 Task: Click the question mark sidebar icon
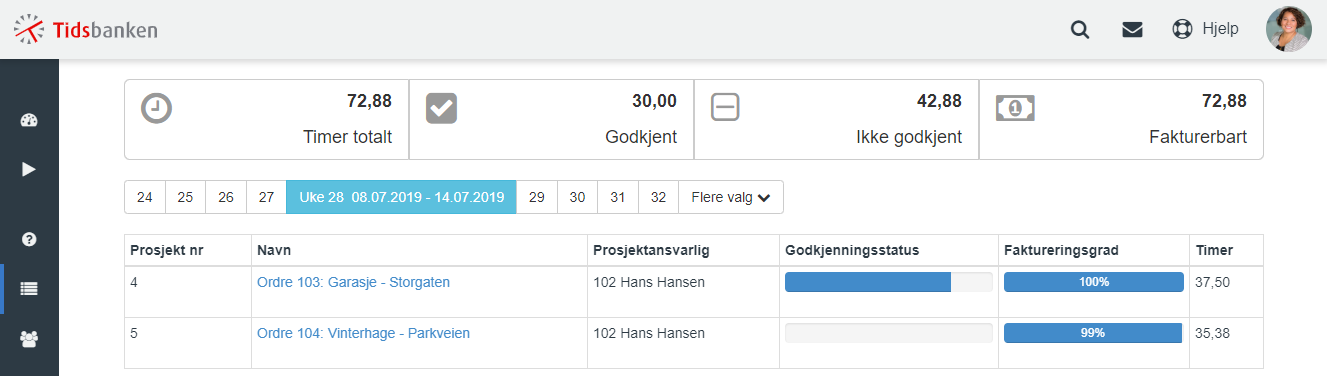(29, 239)
